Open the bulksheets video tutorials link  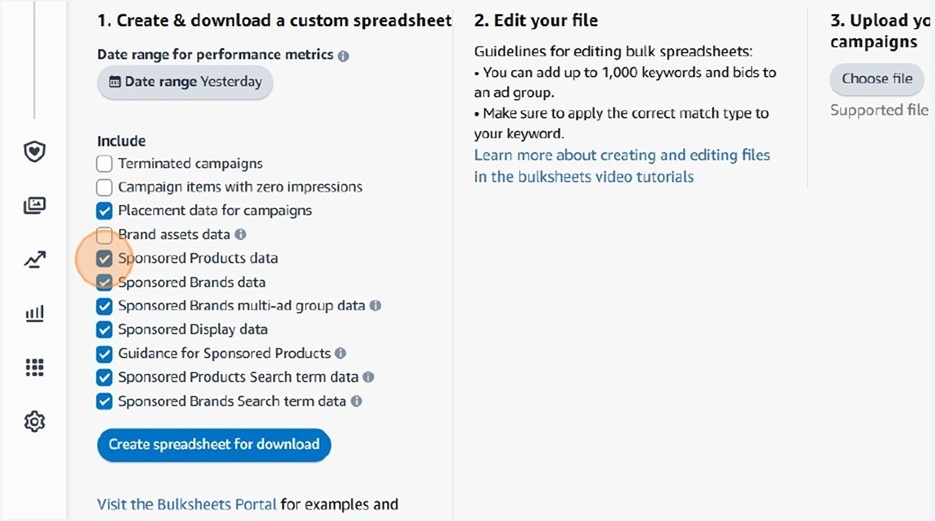click(x=584, y=177)
